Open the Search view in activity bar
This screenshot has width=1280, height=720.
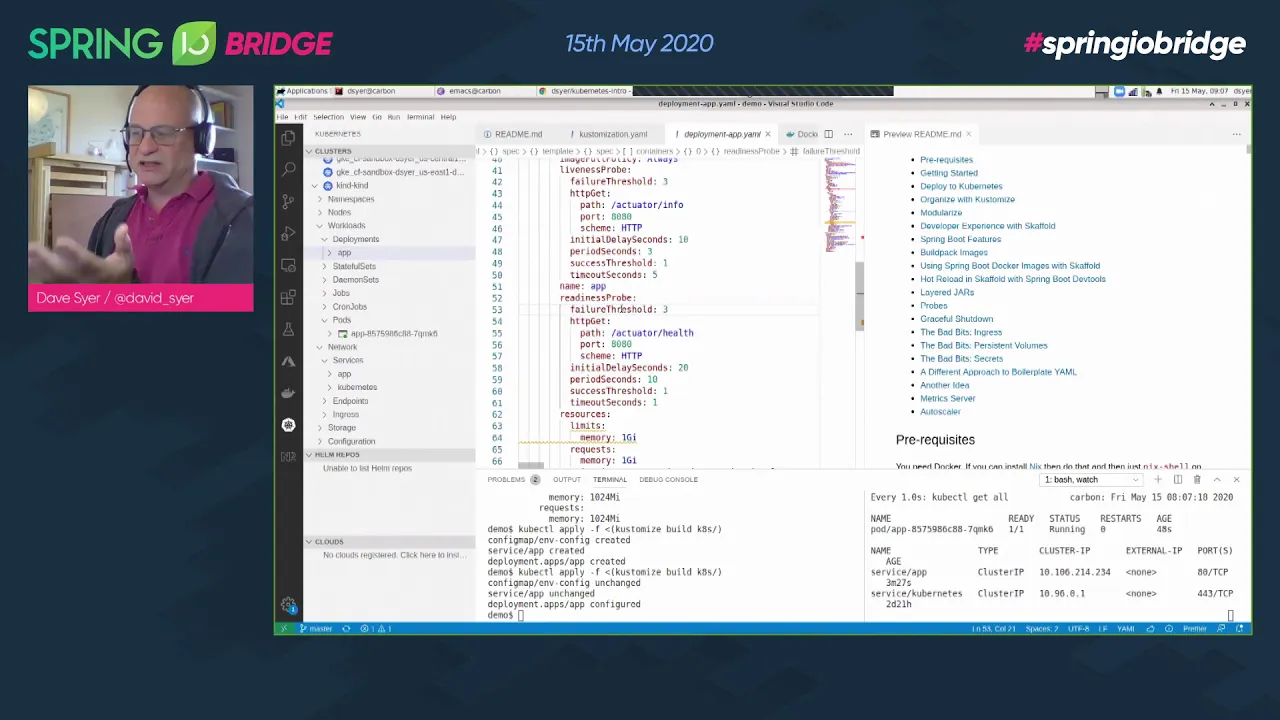288,170
